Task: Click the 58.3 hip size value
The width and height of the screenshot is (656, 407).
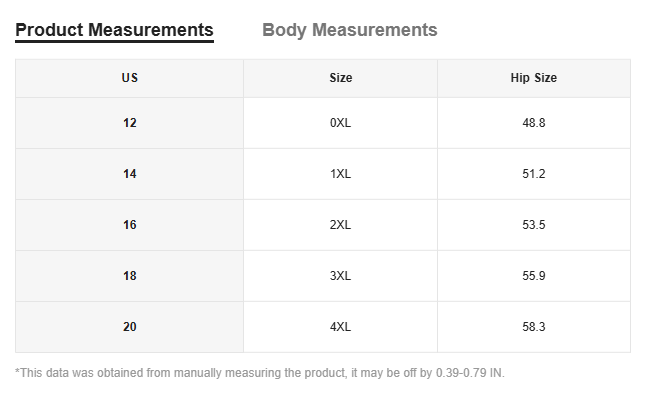Action: [533, 327]
